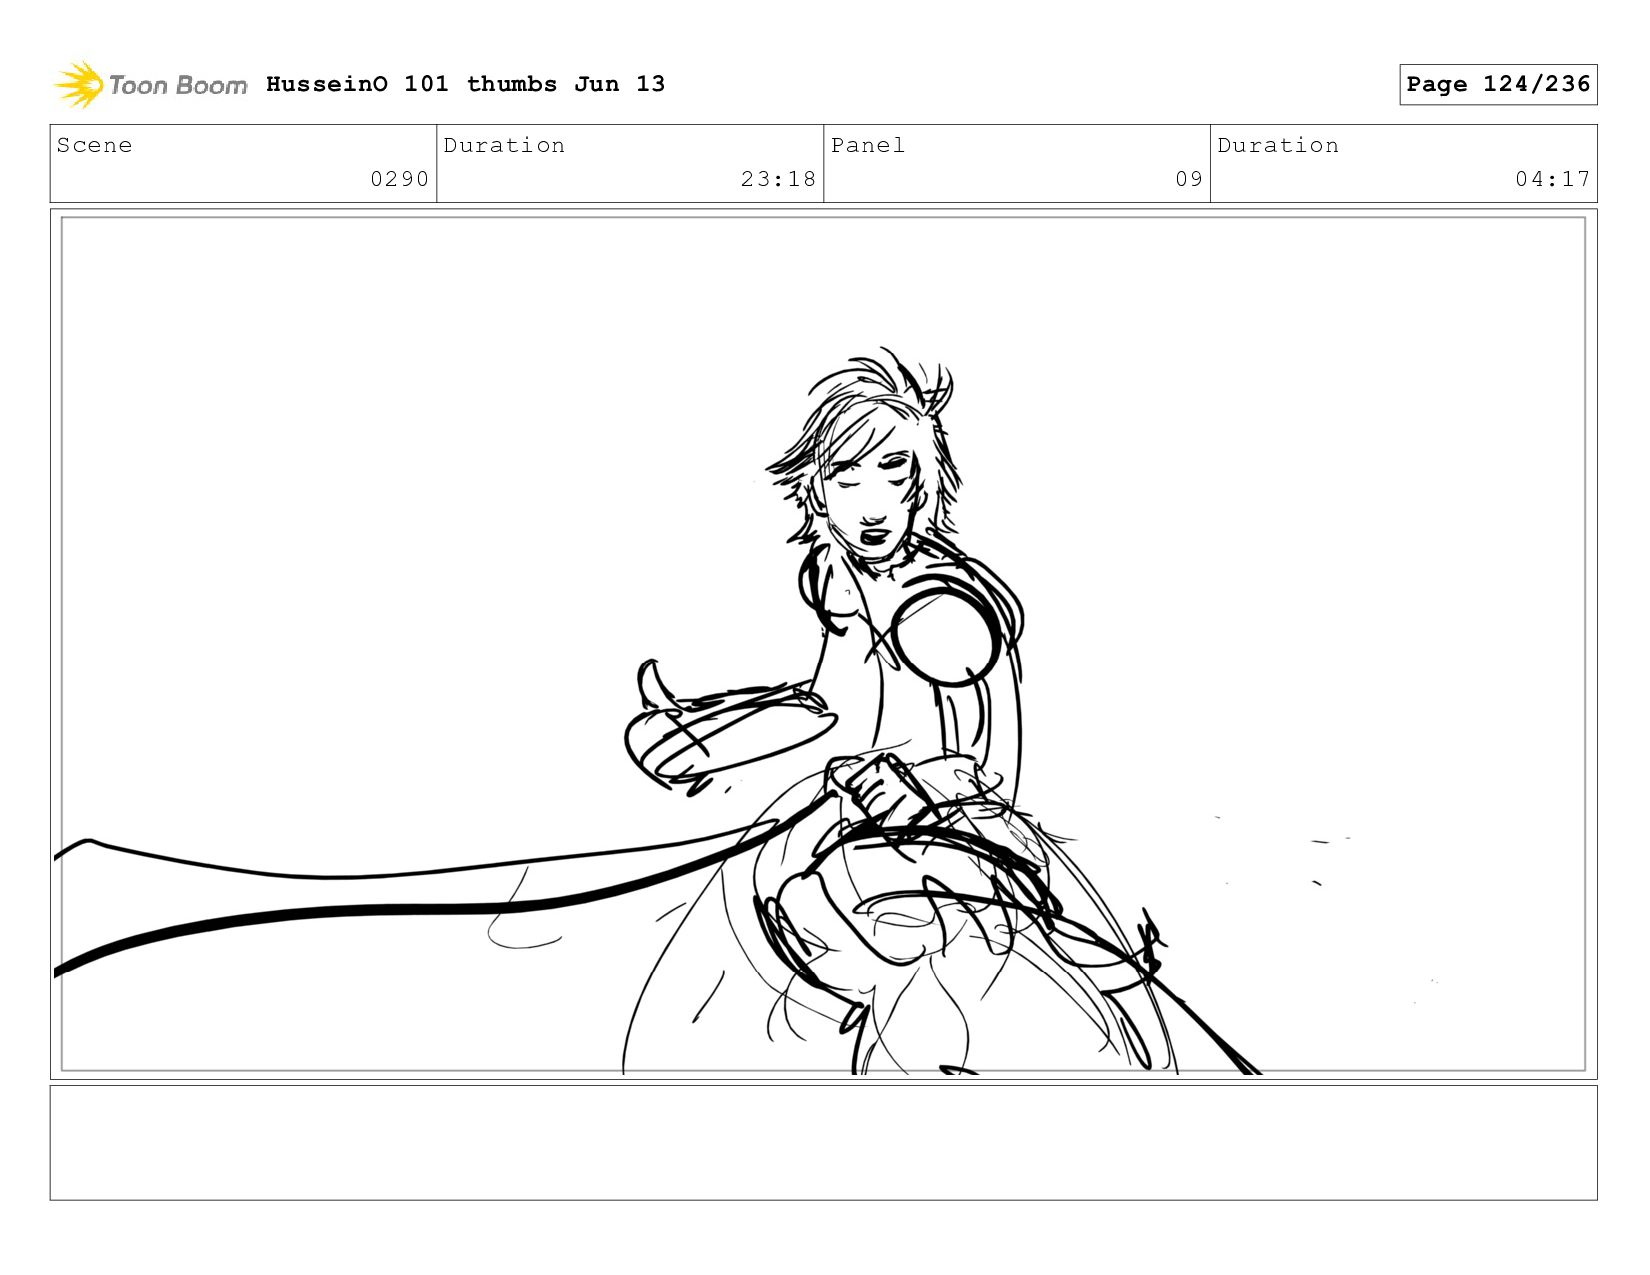Viewport: 1650px width, 1275px height.
Task: Select the panel duration '04:17'
Action: pyautogui.click(x=1552, y=179)
